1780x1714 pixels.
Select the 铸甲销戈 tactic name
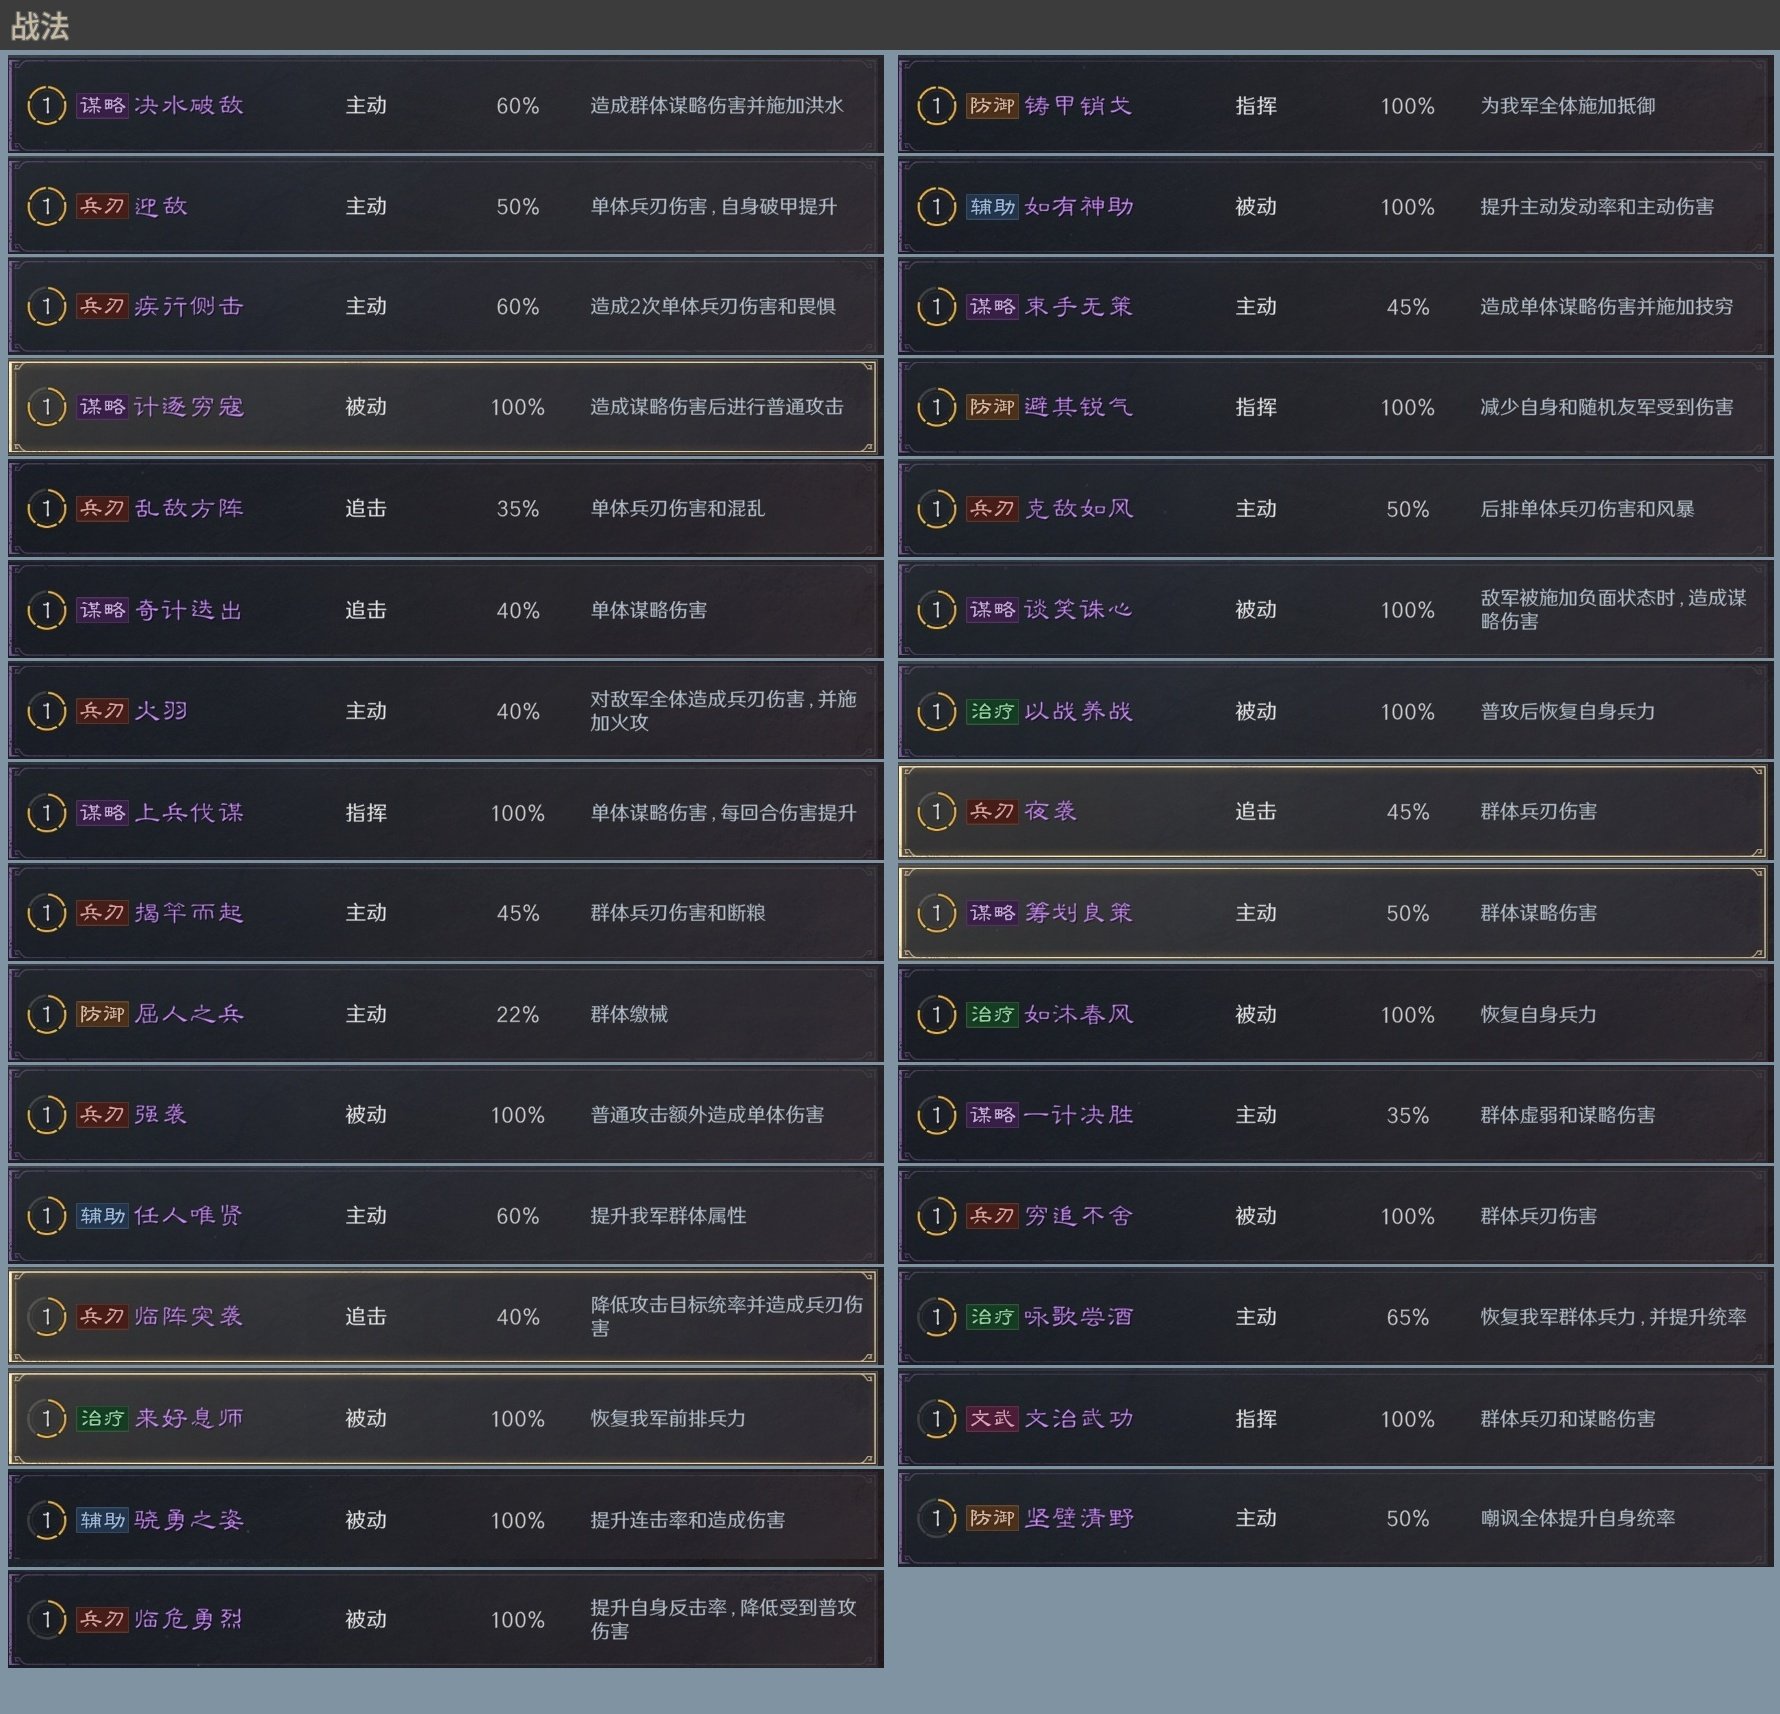(1079, 105)
